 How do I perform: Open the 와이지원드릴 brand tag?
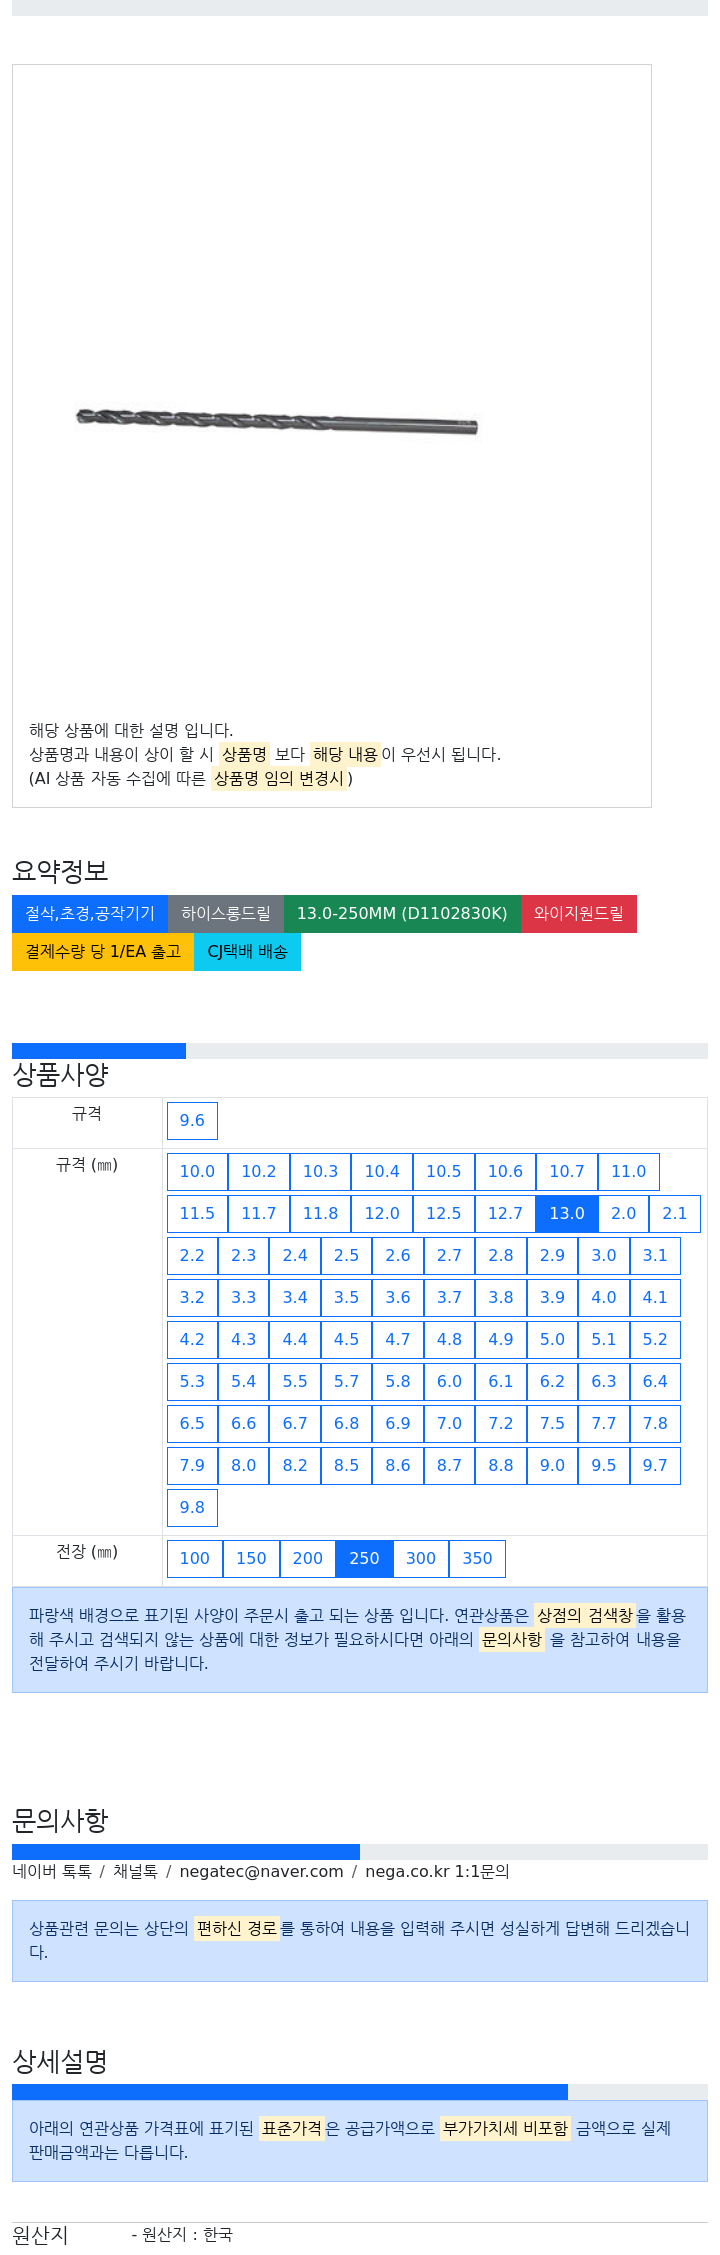579,914
